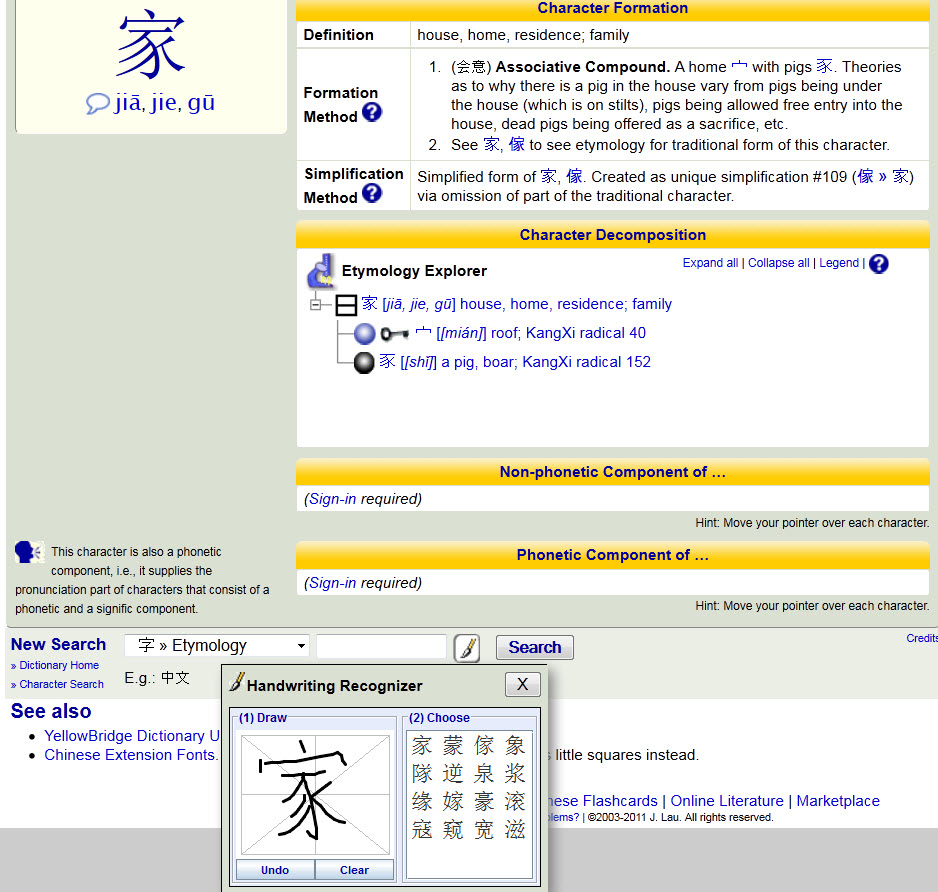Click the phonetic component head icon
938x892 pixels.
pyautogui.click(x=29, y=553)
